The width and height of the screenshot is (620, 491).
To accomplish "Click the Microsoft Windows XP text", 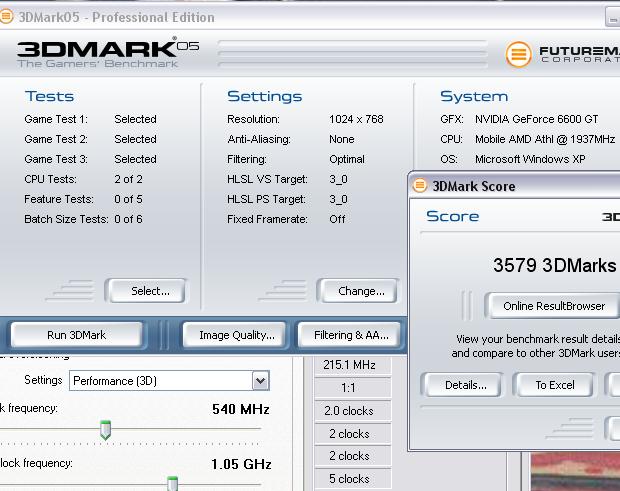I will [x=530, y=159].
